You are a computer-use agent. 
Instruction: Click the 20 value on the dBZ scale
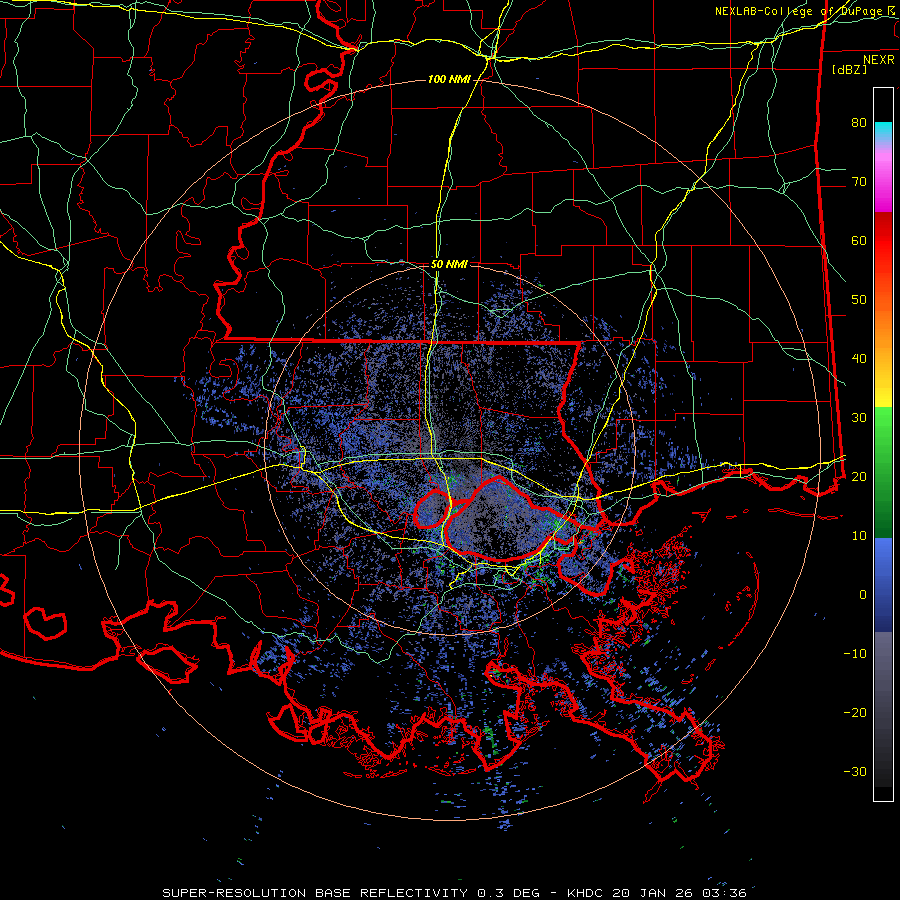[859, 477]
